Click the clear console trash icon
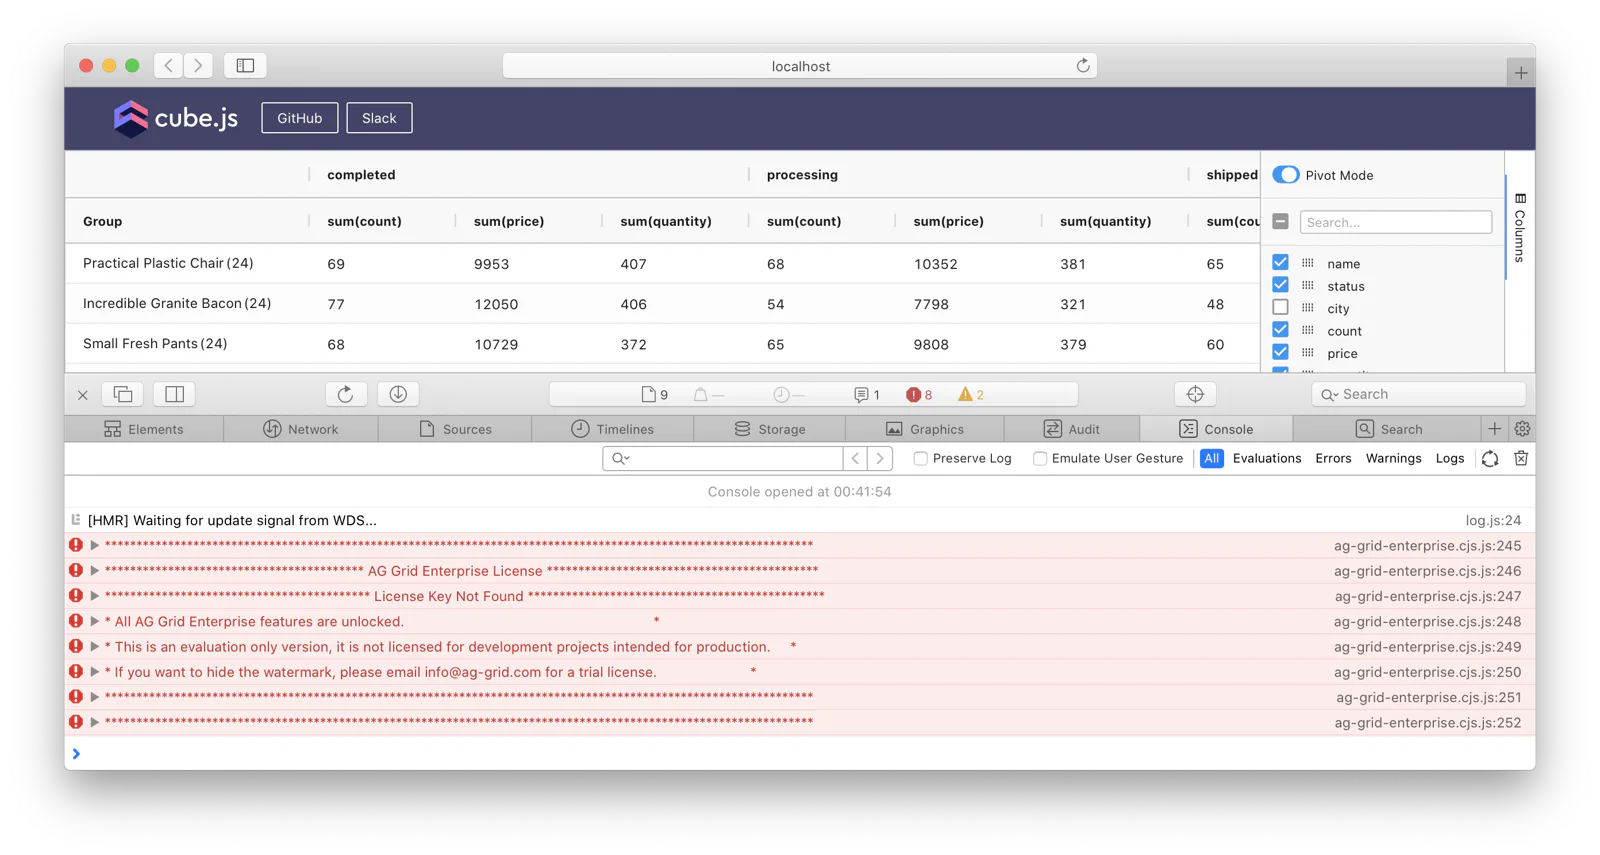1600x855 pixels. (x=1521, y=458)
